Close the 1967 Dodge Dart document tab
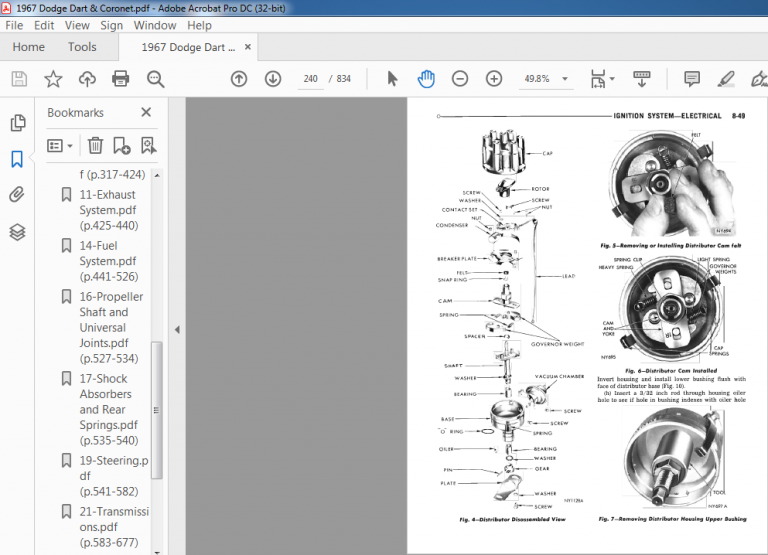This screenshot has width=768, height=555. click(248, 47)
